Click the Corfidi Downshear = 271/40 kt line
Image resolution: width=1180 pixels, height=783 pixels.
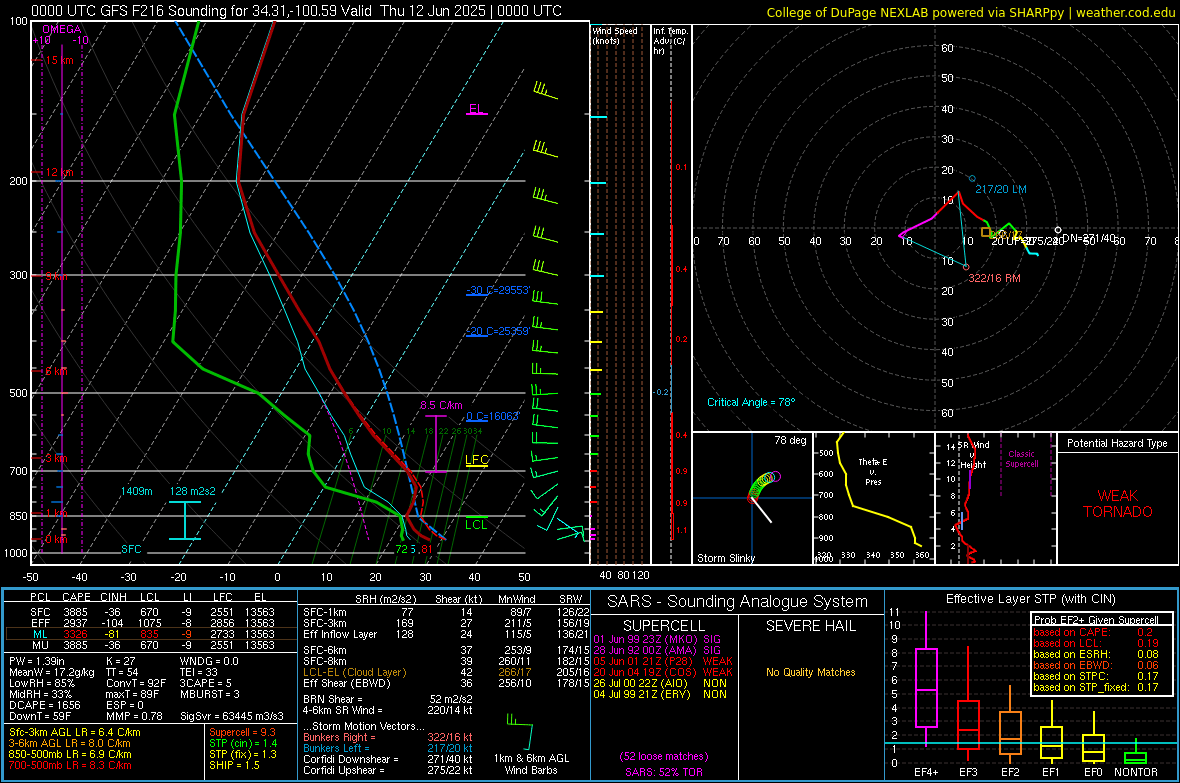(x=388, y=759)
